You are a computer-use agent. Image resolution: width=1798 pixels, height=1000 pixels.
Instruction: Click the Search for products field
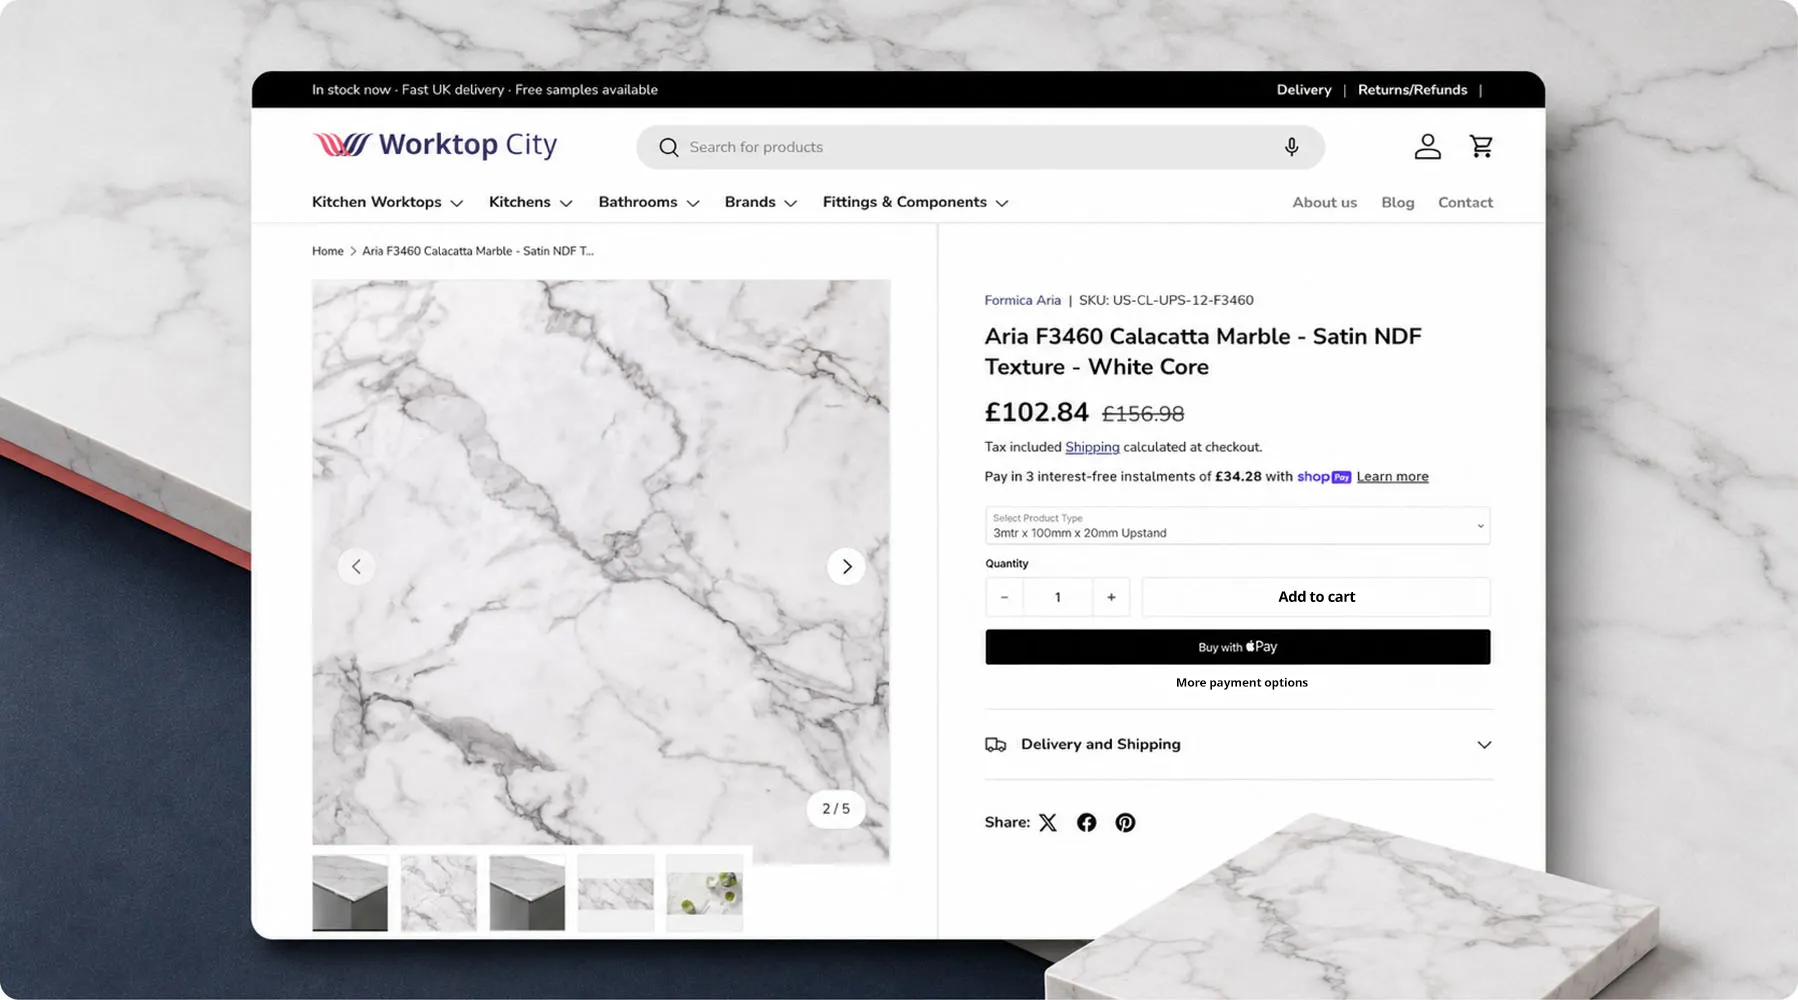[x=980, y=147]
